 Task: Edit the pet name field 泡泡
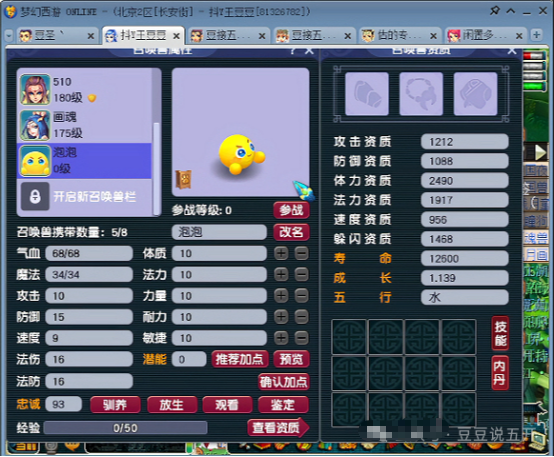219,232
